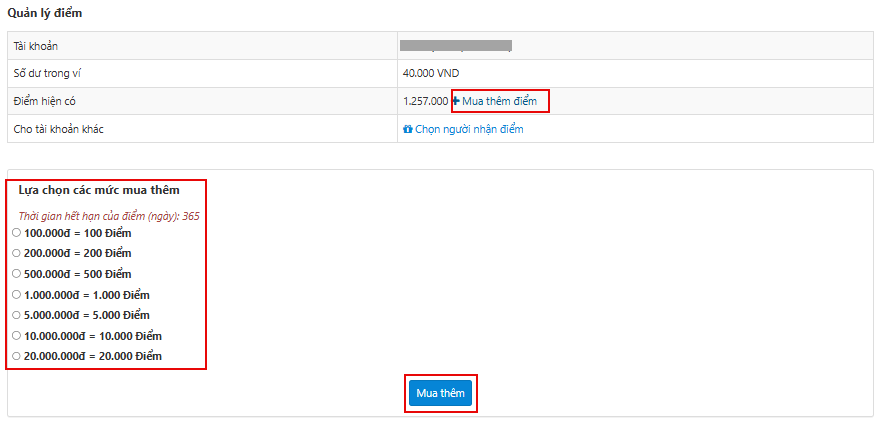Click the gift icon for choosing recipient
The image size is (878, 424).
click(408, 130)
